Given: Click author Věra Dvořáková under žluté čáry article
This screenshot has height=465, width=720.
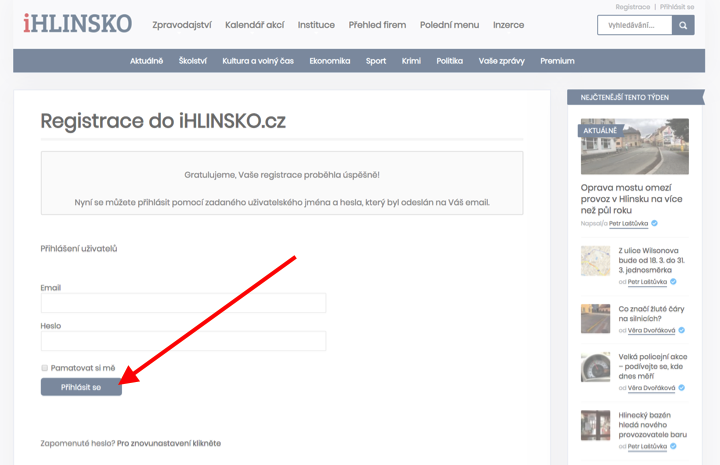Looking at the screenshot, I should pyautogui.click(x=651, y=331).
